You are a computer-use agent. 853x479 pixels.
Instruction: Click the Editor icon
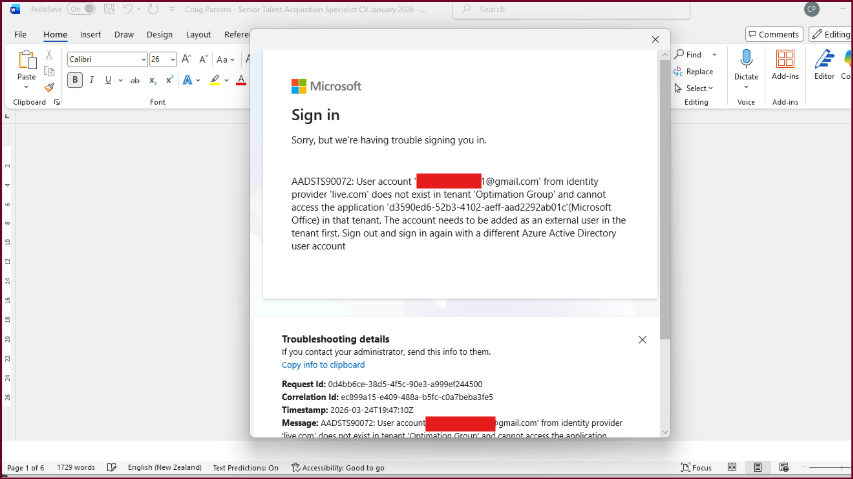[824, 60]
